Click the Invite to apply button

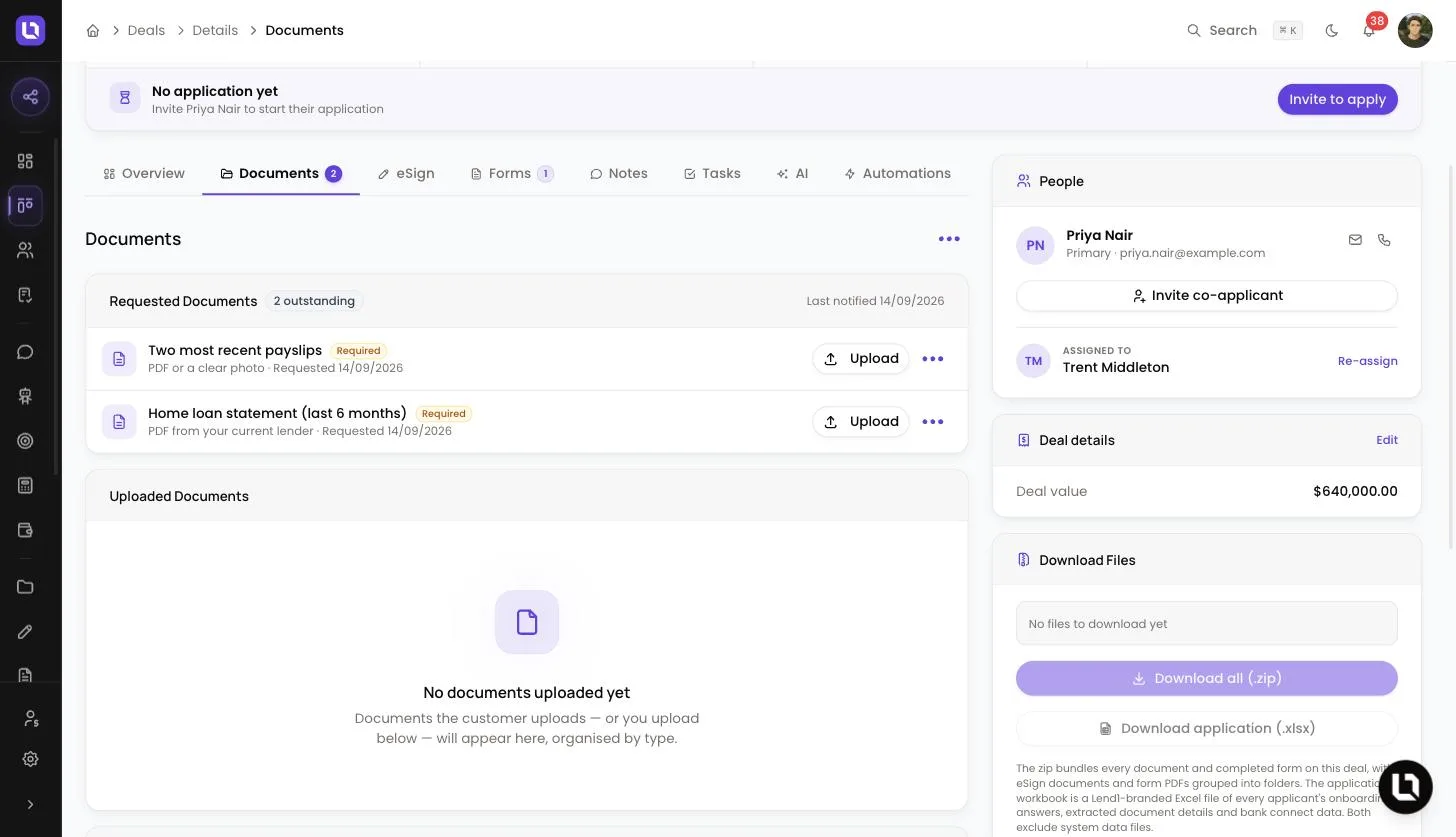click(1337, 99)
